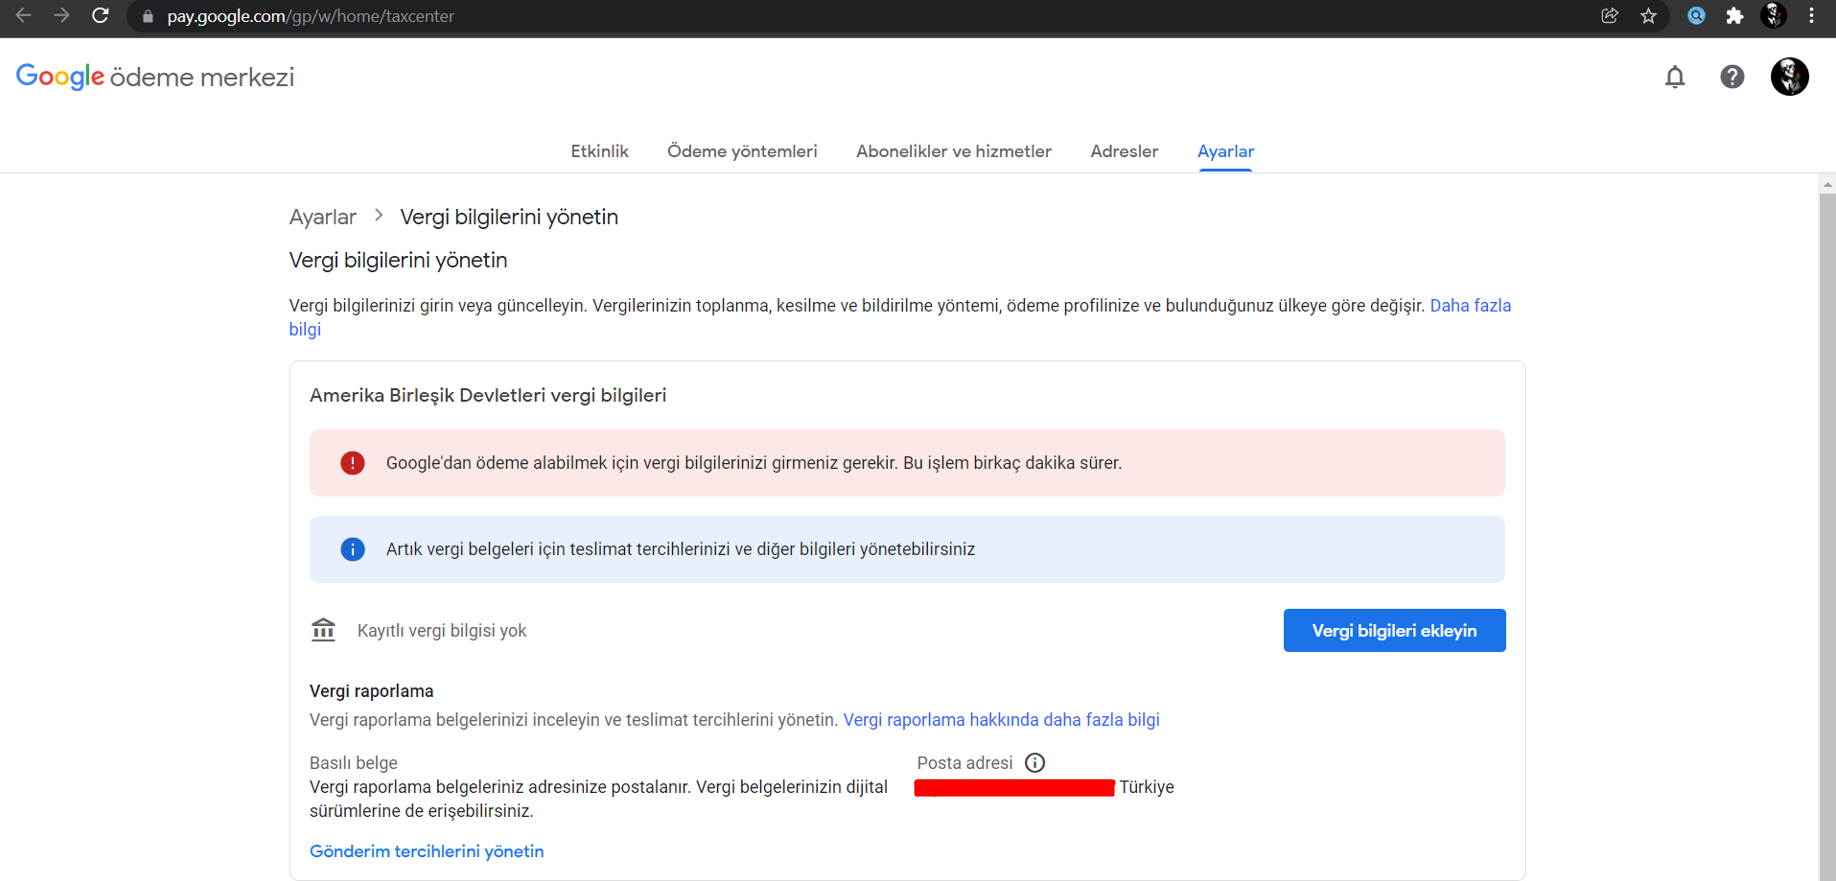Click the Kayıtlı vergi bilgisi yok text
The width and height of the screenshot is (1836, 881).
tap(442, 631)
